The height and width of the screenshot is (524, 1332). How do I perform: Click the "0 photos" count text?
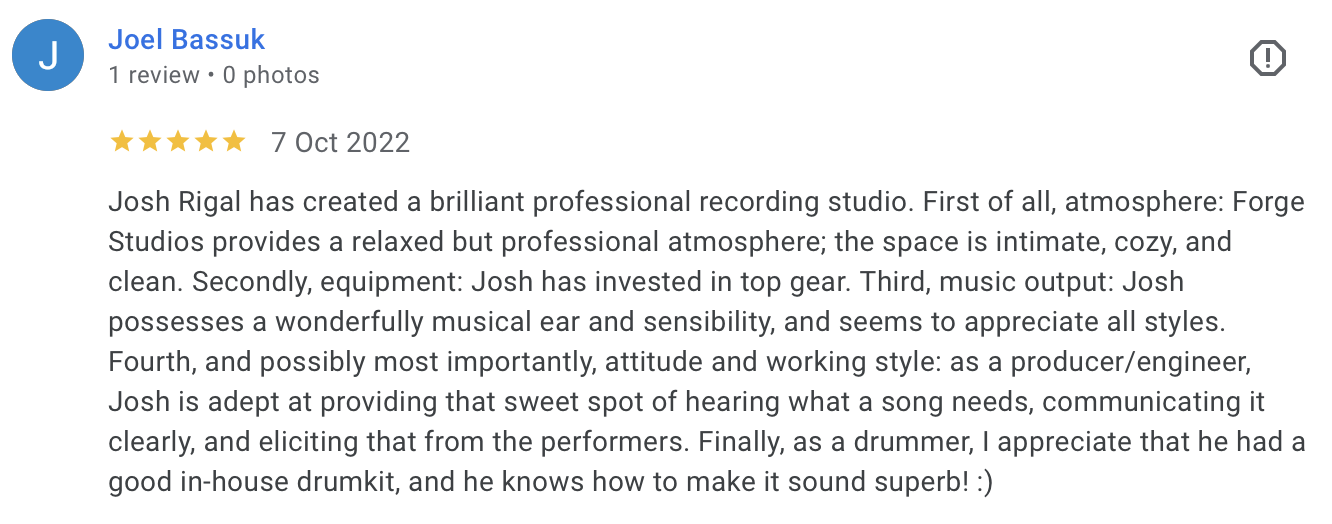[x=271, y=75]
